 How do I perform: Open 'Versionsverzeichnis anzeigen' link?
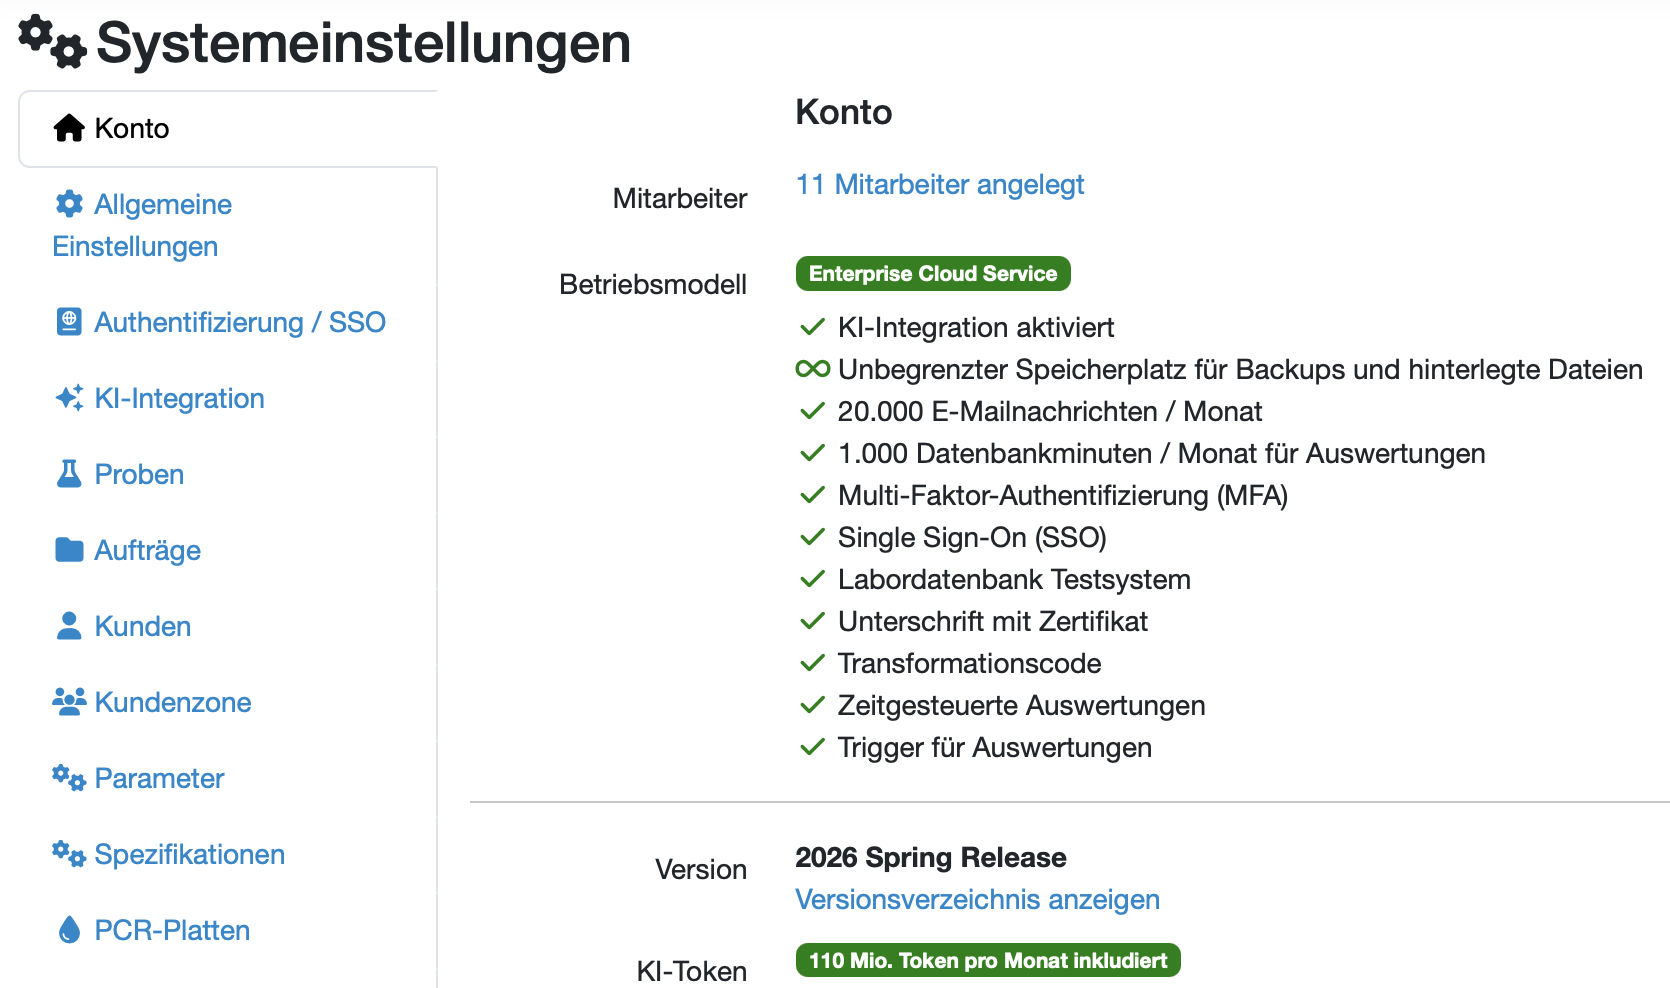(x=977, y=900)
